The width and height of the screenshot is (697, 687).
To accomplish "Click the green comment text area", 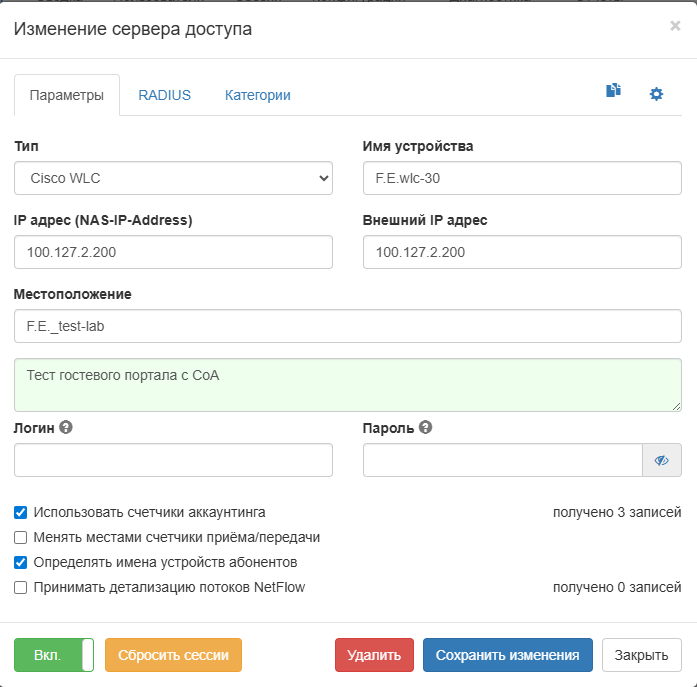I will [x=348, y=385].
